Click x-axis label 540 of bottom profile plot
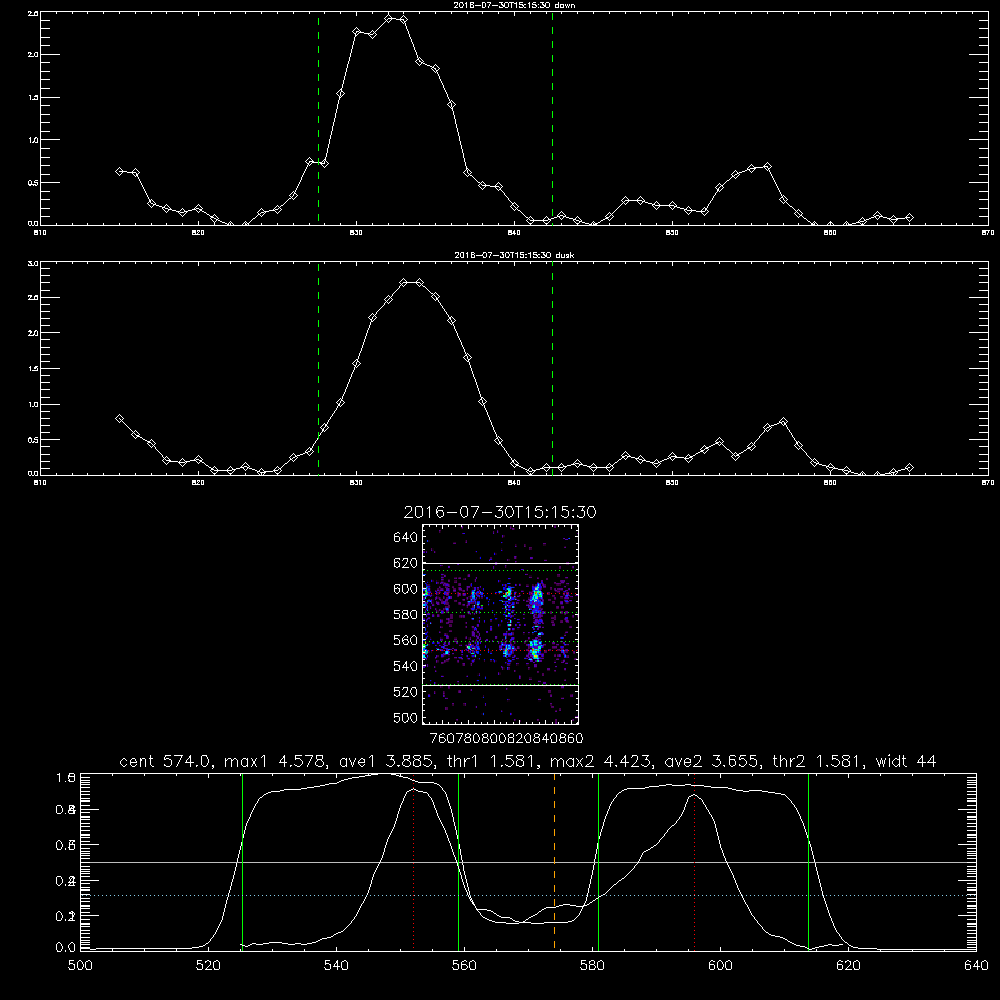Viewport: 1000px width, 1000px height. (x=336, y=965)
